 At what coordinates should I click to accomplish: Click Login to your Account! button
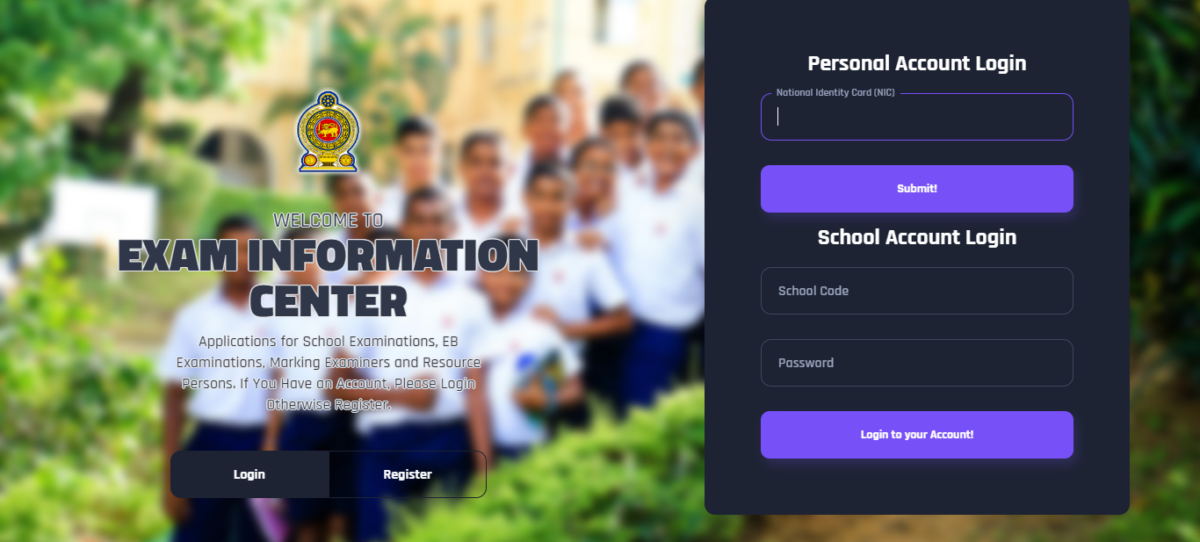[917, 435]
